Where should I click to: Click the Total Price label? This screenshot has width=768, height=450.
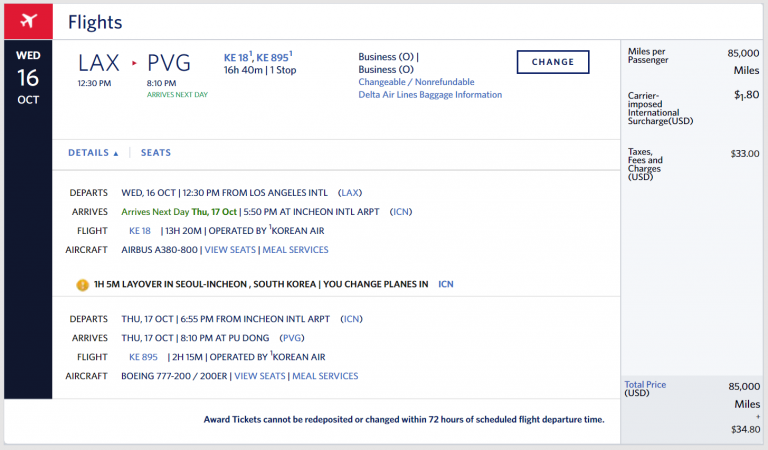644,385
